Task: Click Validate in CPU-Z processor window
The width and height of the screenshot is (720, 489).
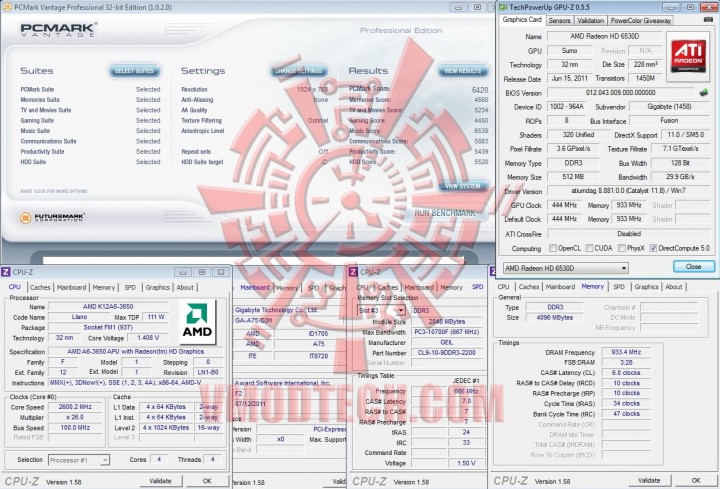Action: pos(161,481)
